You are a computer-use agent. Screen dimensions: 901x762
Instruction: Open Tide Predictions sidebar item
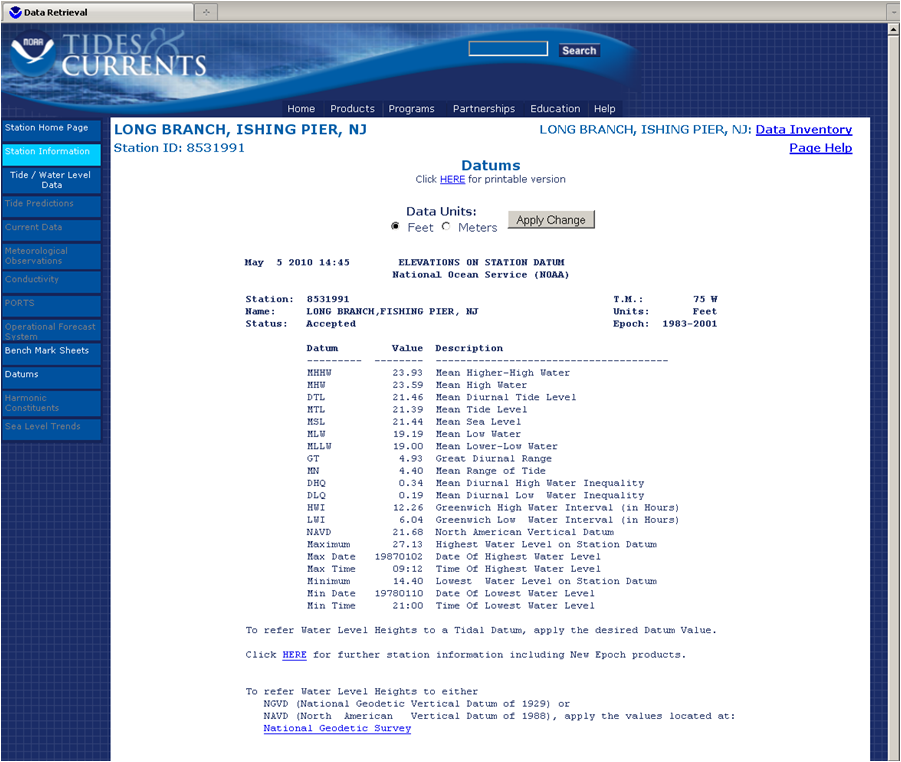51,206
